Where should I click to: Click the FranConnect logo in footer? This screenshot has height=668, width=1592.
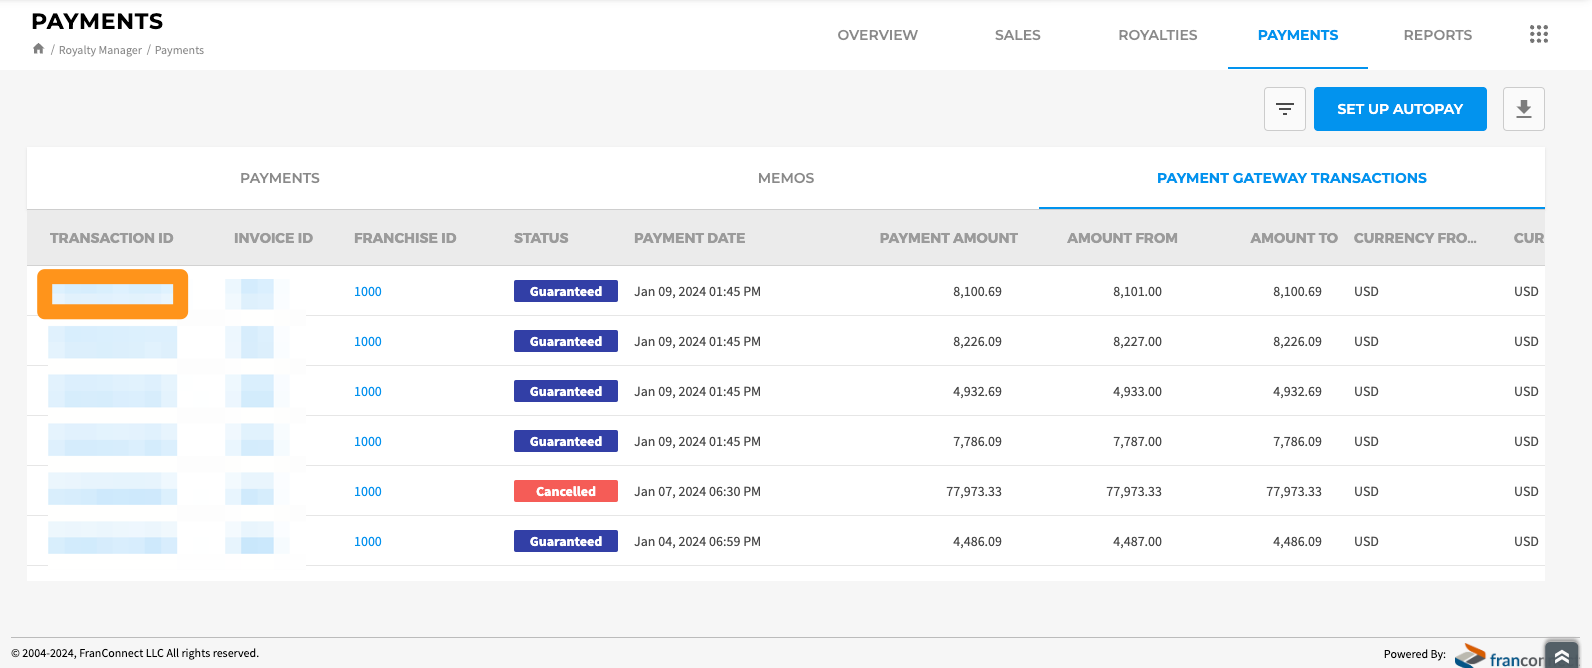tap(1500, 656)
